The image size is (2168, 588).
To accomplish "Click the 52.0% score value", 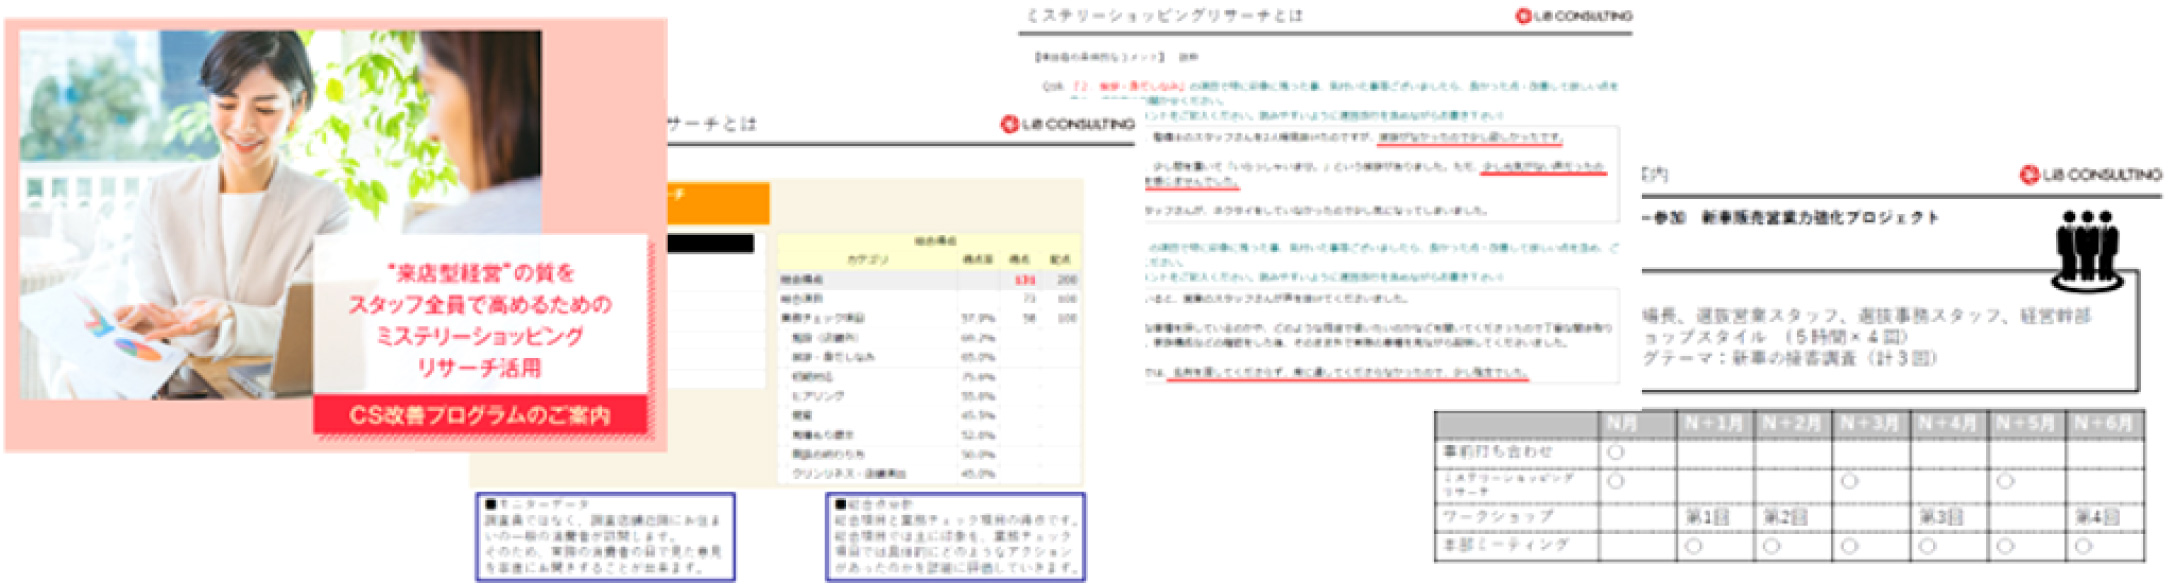I will click(978, 435).
